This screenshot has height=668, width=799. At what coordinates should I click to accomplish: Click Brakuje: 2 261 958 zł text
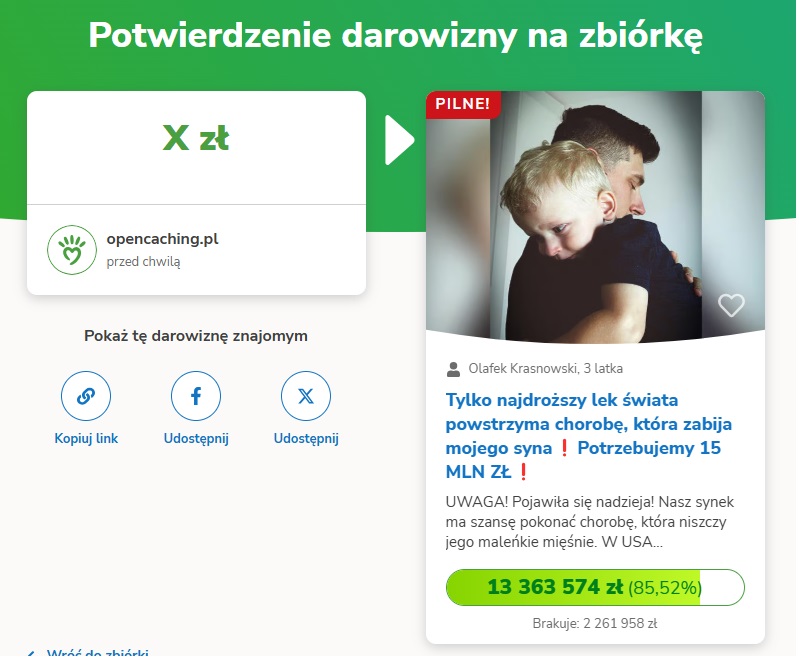[x=595, y=623]
